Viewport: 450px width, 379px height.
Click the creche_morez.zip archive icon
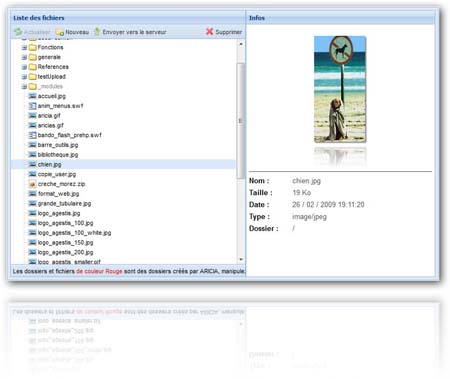pos(32,184)
